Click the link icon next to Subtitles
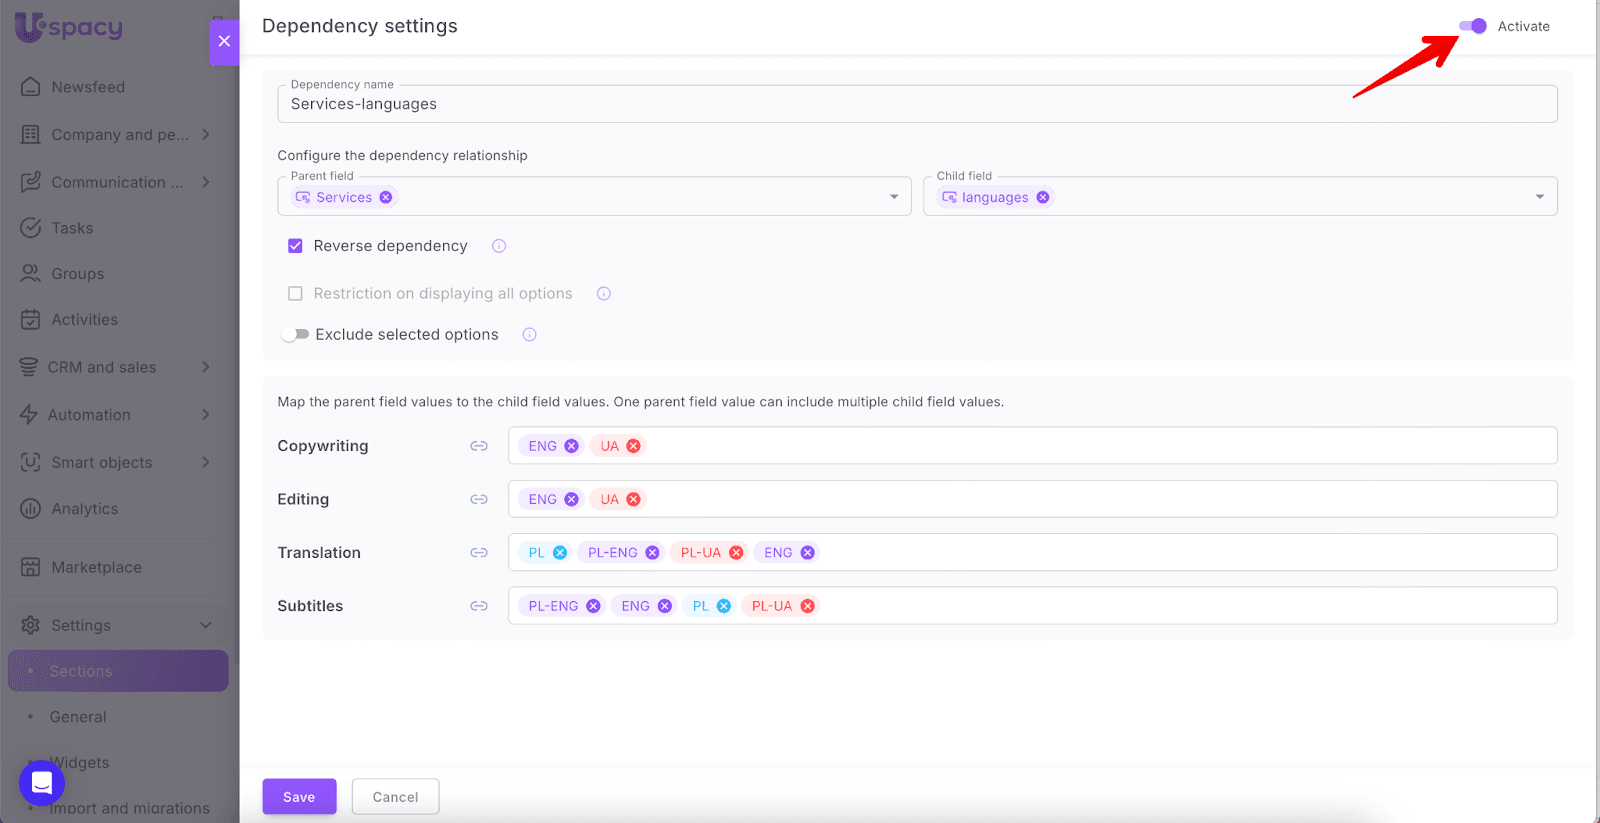The height and width of the screenshot is (823, 1600). [x=479, y=606]
